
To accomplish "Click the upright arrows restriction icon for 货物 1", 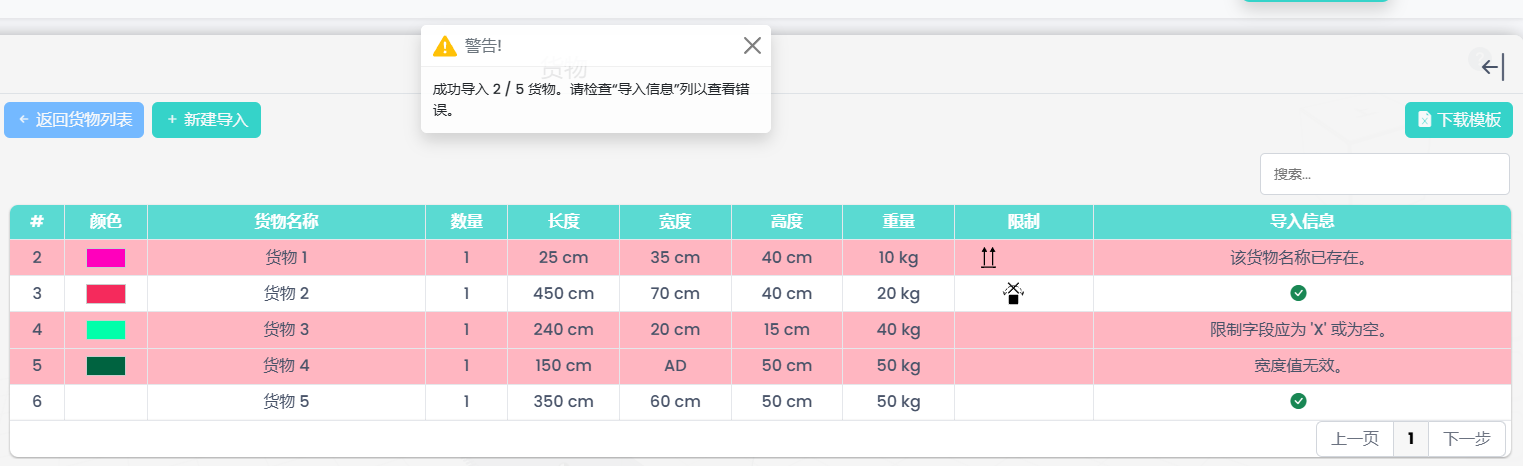I will pos(988,258).
